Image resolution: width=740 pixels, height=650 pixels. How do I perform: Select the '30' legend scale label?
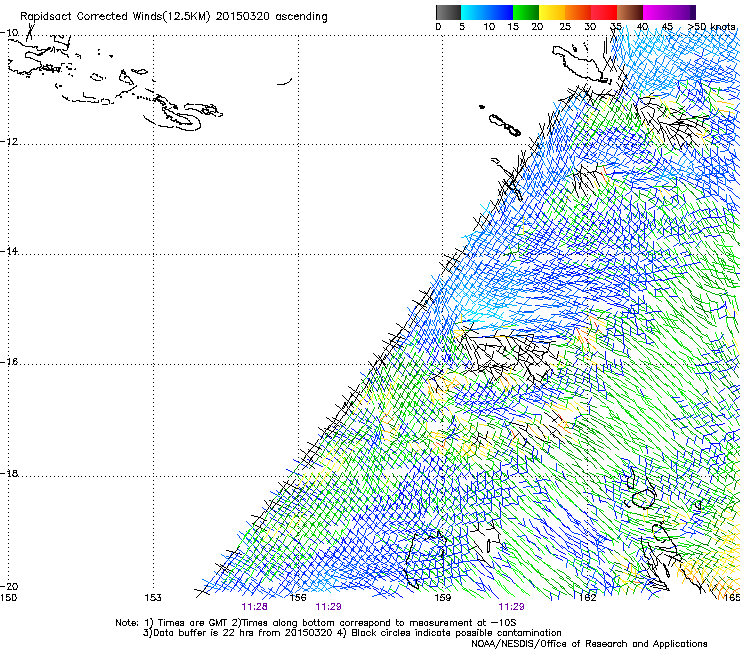click(590, 27)
